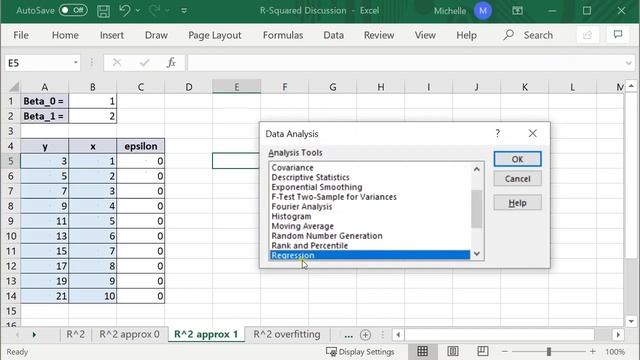Click the Data Analysis help question mark

[x=498, y=133]
